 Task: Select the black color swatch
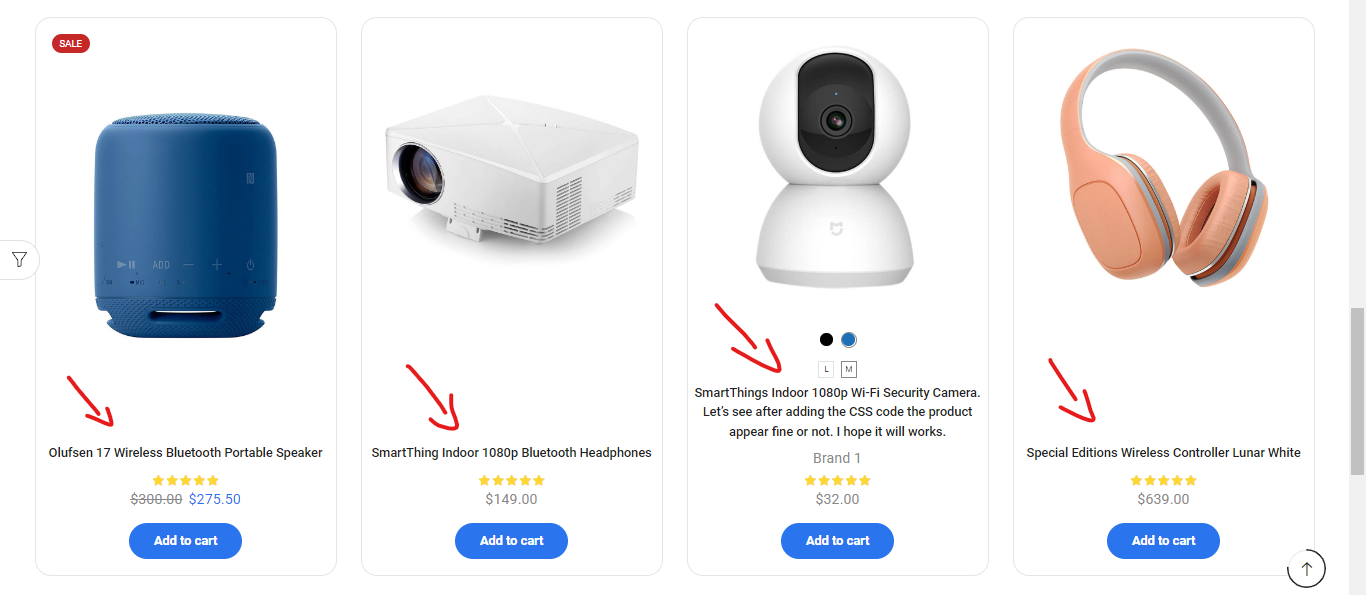(x=826, y=340)
